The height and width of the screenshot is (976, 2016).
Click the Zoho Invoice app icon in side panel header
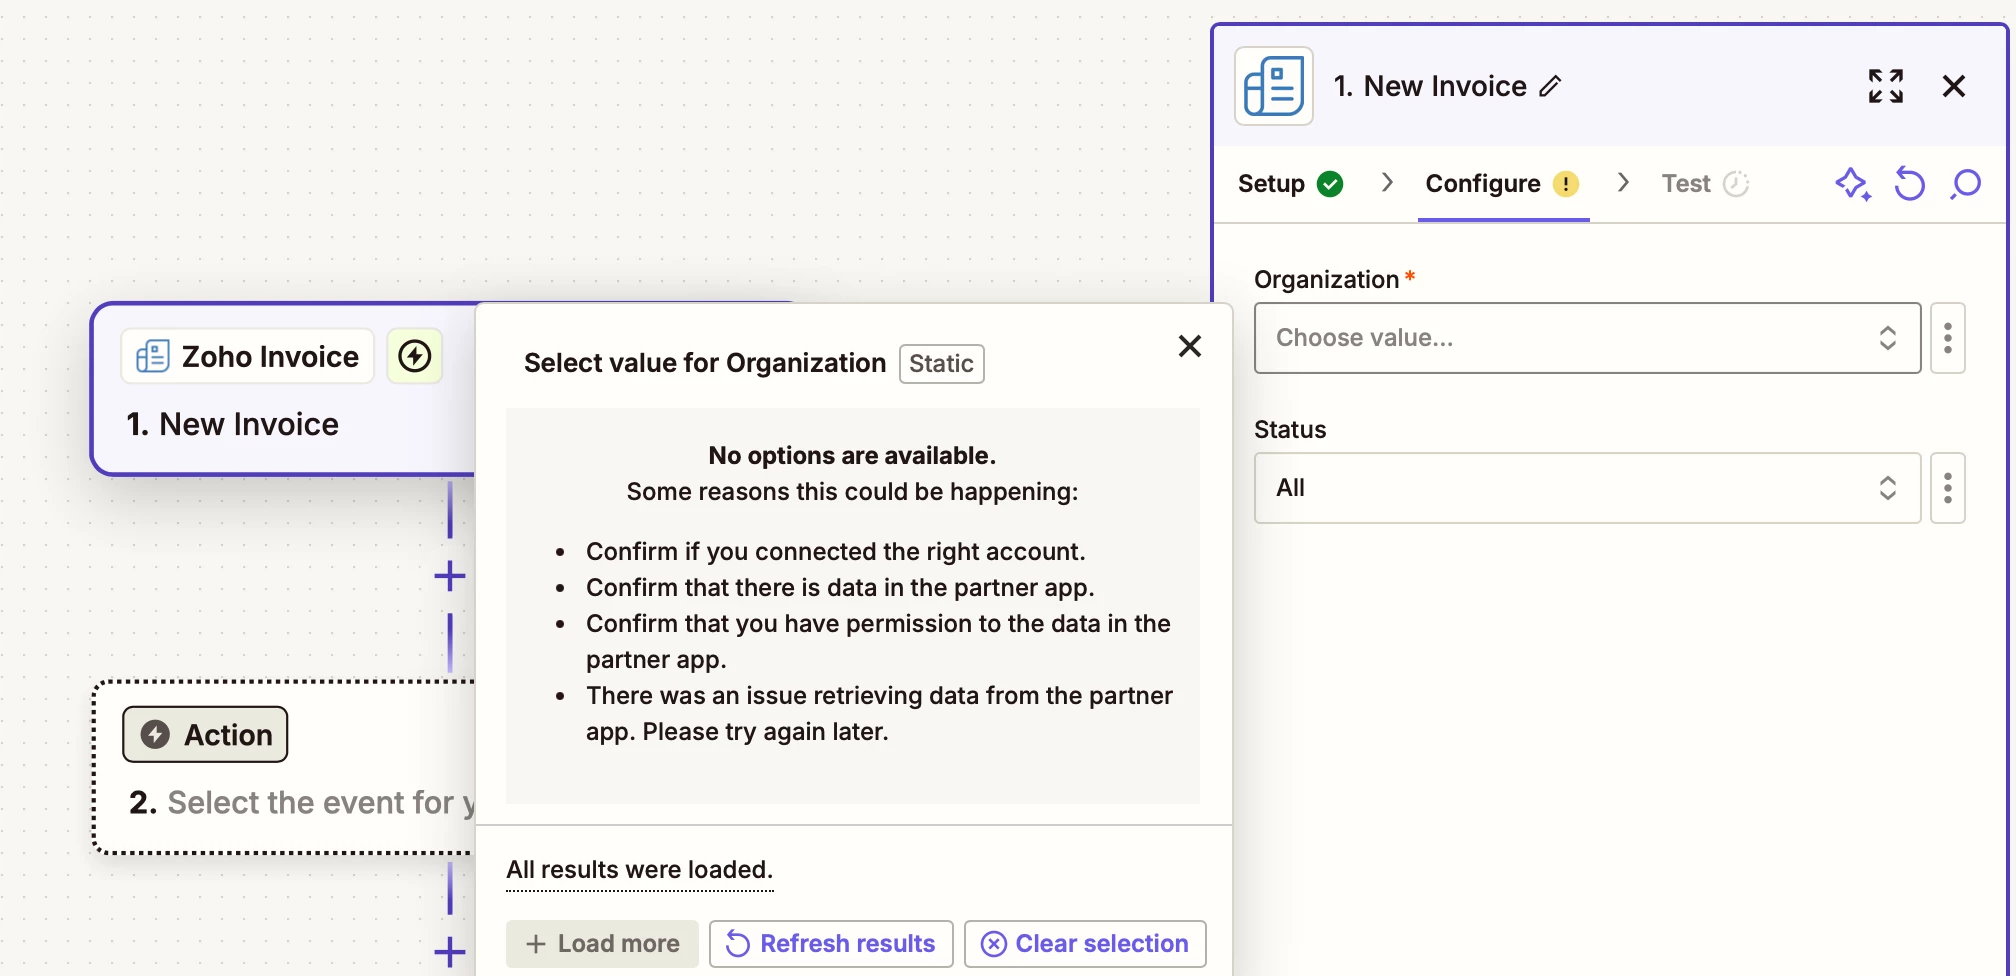click(x=1273, y=86)
